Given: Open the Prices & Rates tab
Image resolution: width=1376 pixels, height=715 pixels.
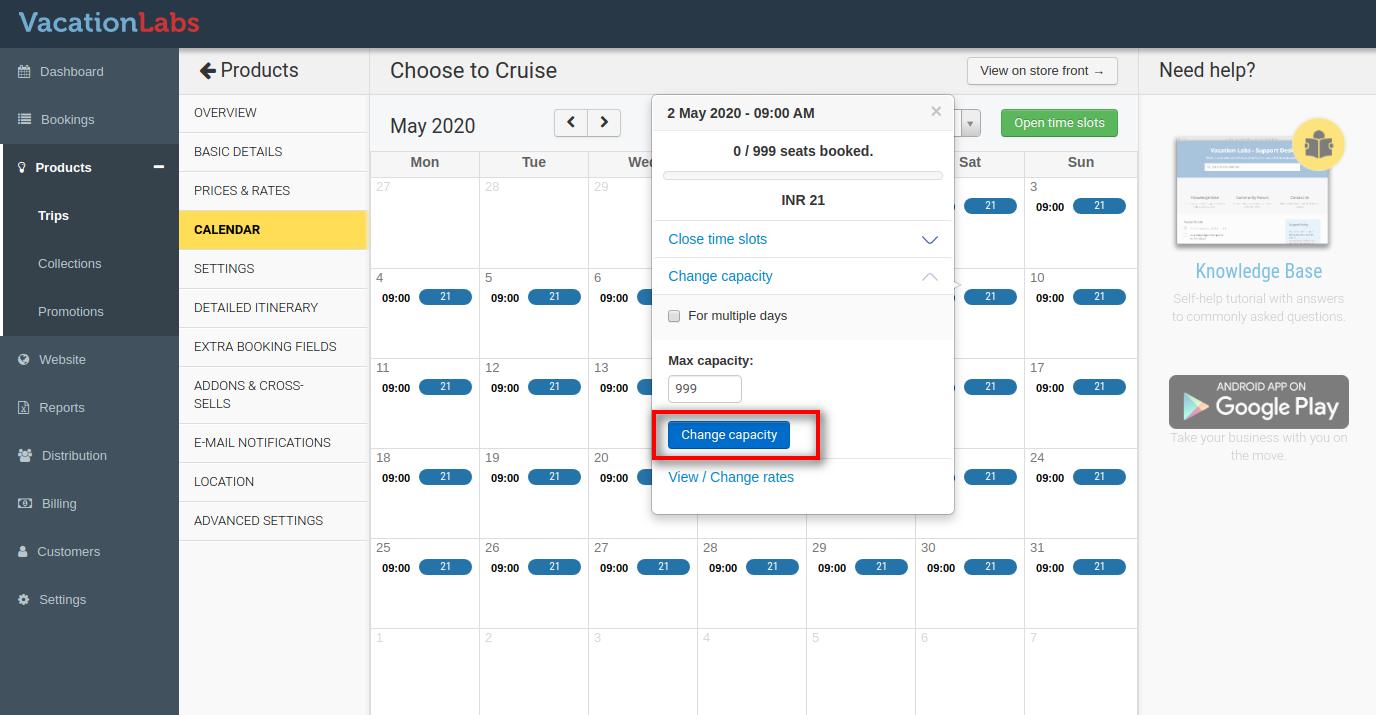Looking at the screenshot, I should 242,190.
